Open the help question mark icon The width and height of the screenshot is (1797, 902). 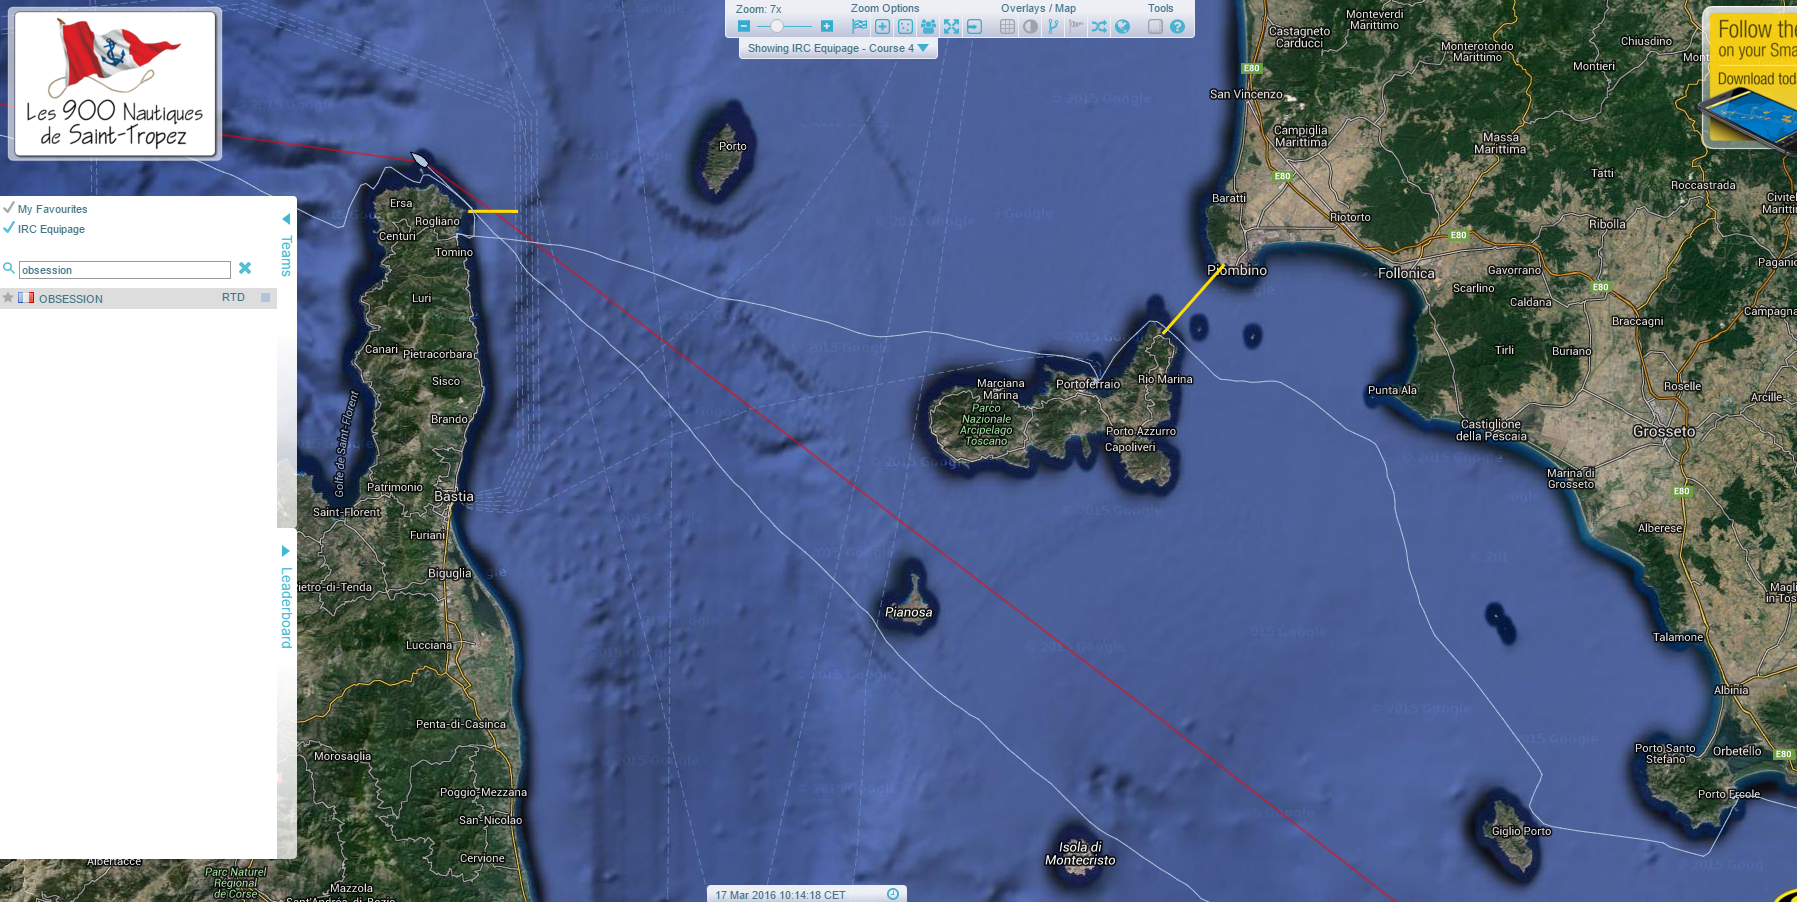1177,27
